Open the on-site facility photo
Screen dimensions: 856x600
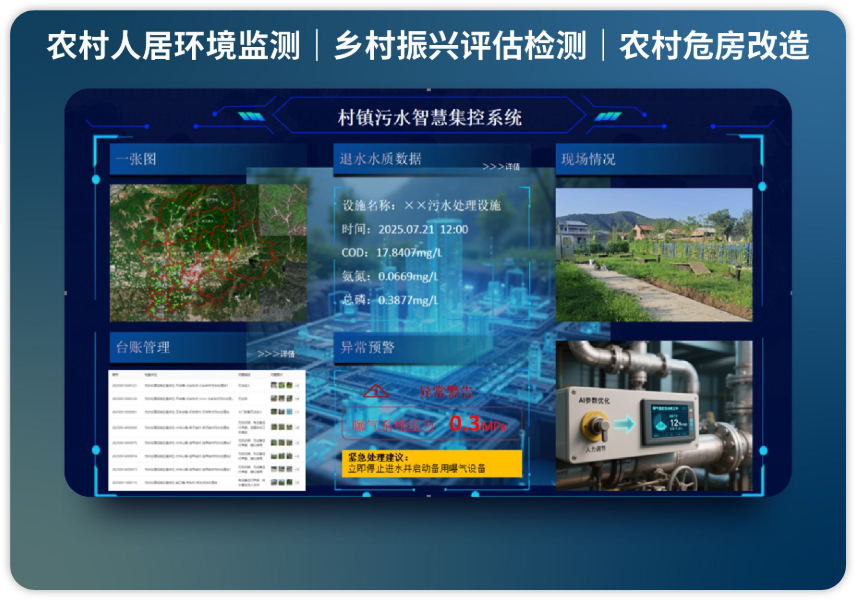pos(653,255)
